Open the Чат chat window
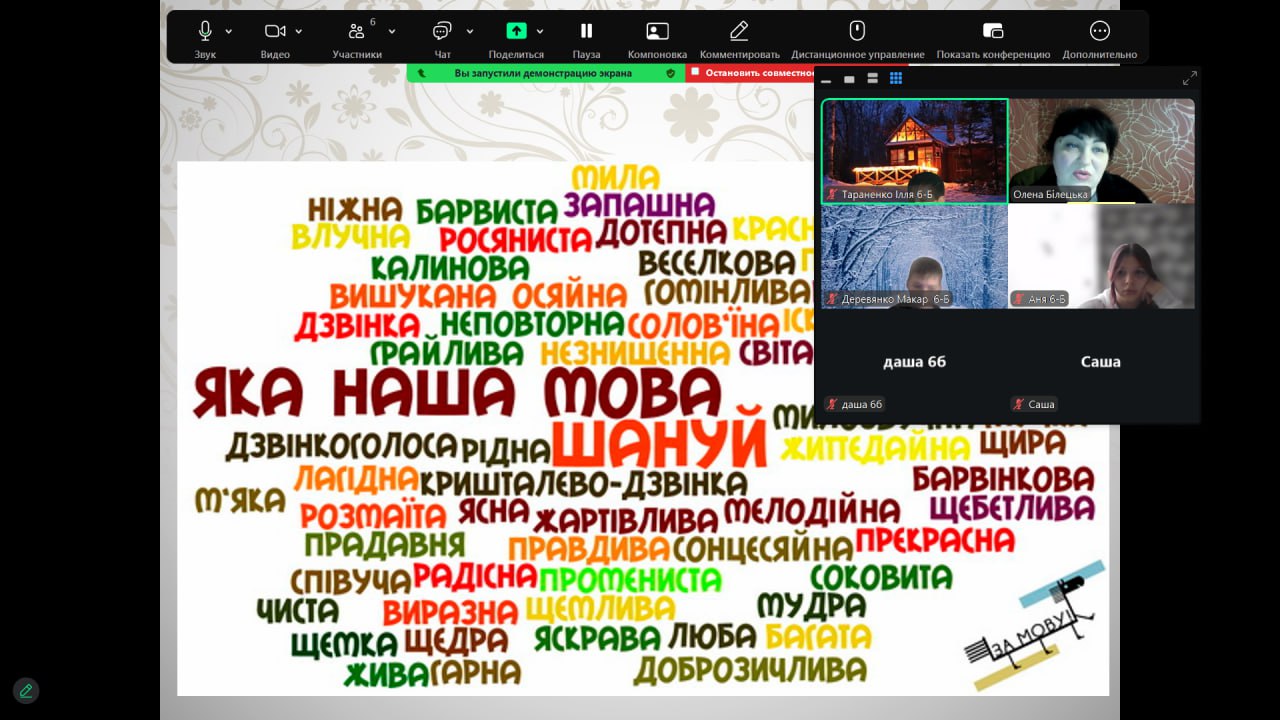1280x720 pixels. click(442, 31)
